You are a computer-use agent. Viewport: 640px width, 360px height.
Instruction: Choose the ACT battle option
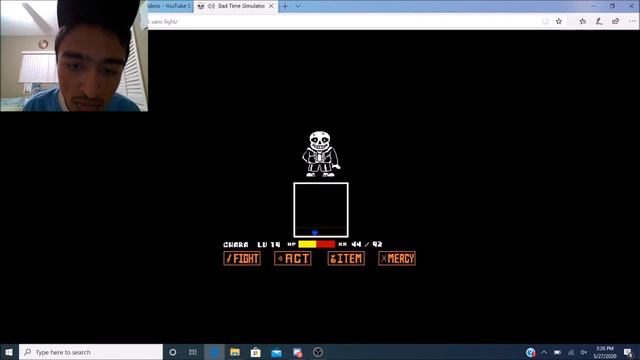[x=293, y=258]
